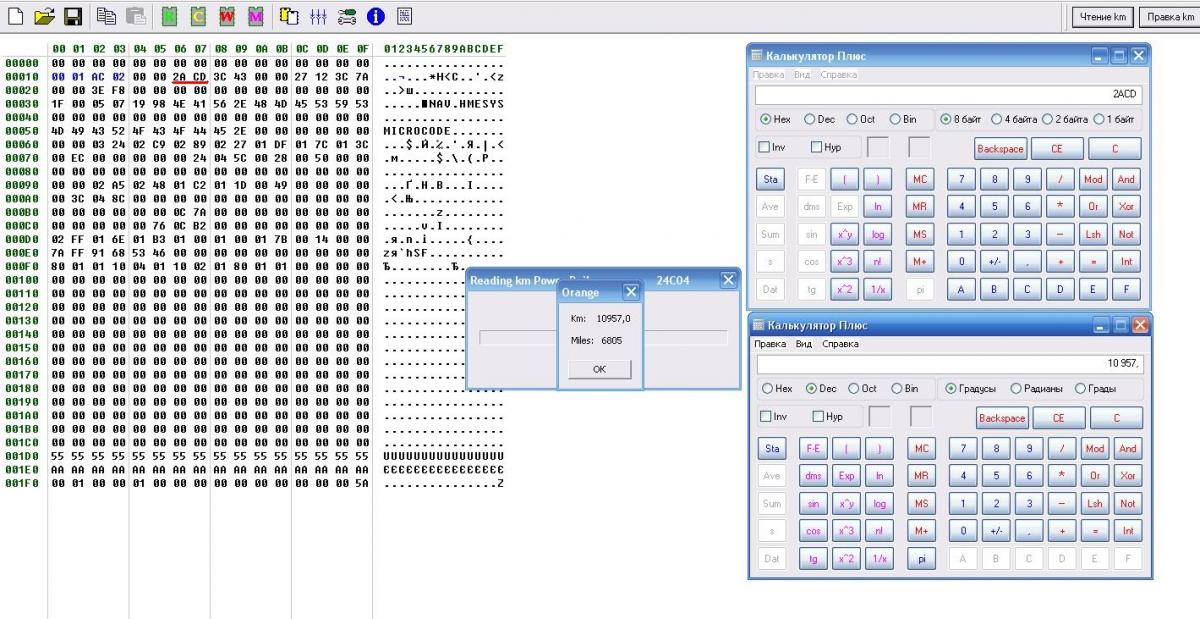
Task: Choose the "Радианы" angle mode option
Action: [x=1016, y=388]
